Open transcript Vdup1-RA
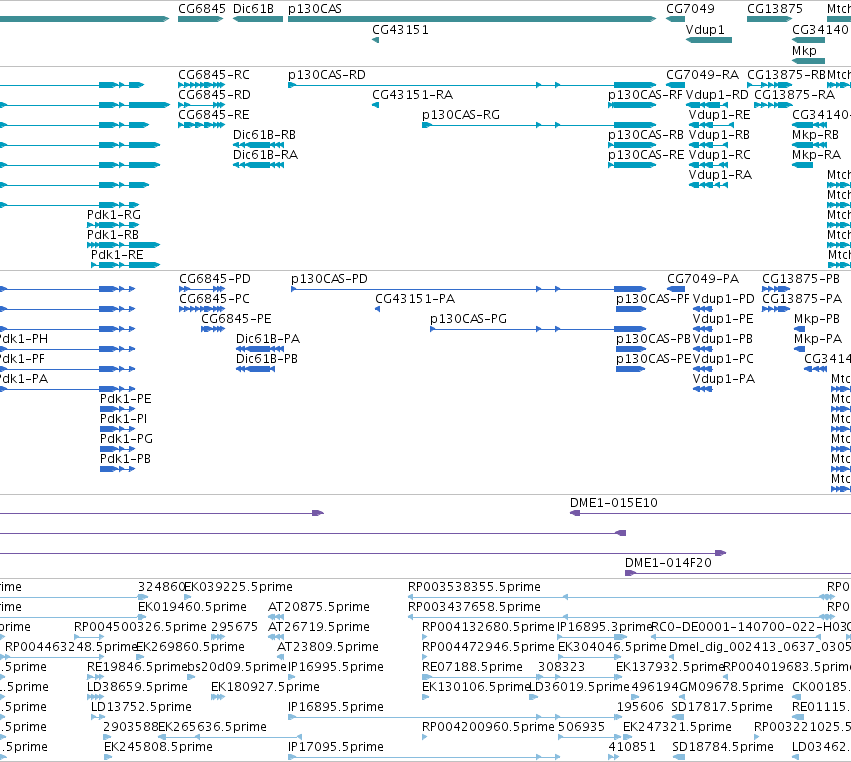The height and width of the screenshot is (762, 851). click(x=708, y=185)
